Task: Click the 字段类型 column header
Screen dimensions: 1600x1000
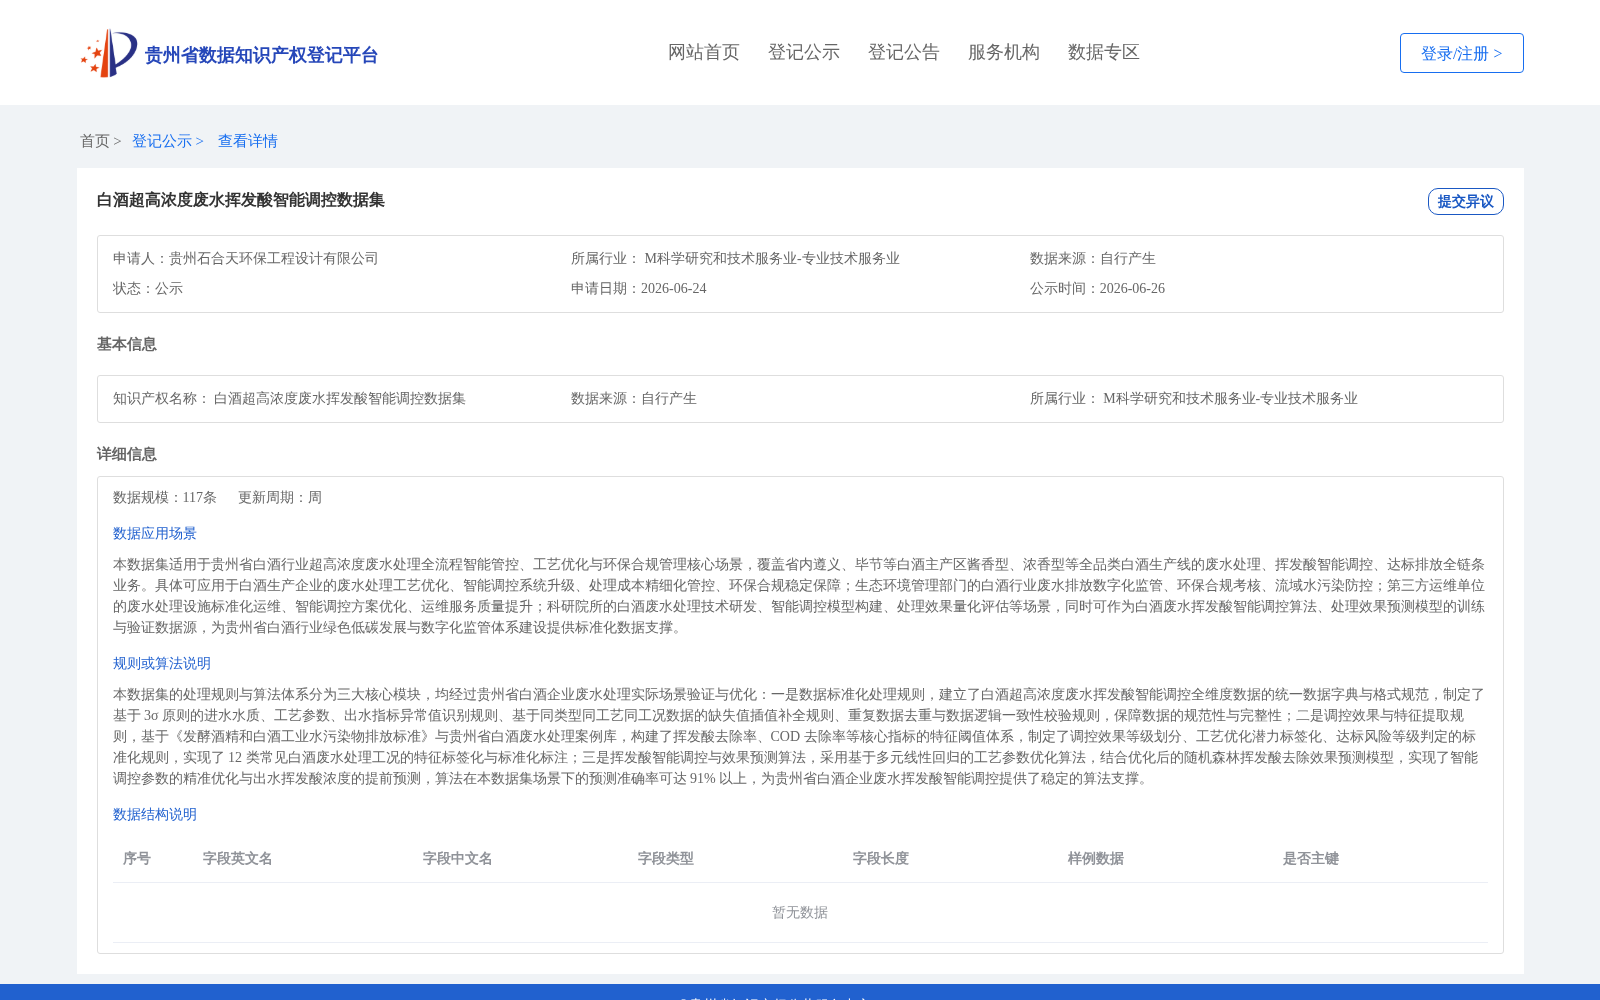Action: click(666, 858)
